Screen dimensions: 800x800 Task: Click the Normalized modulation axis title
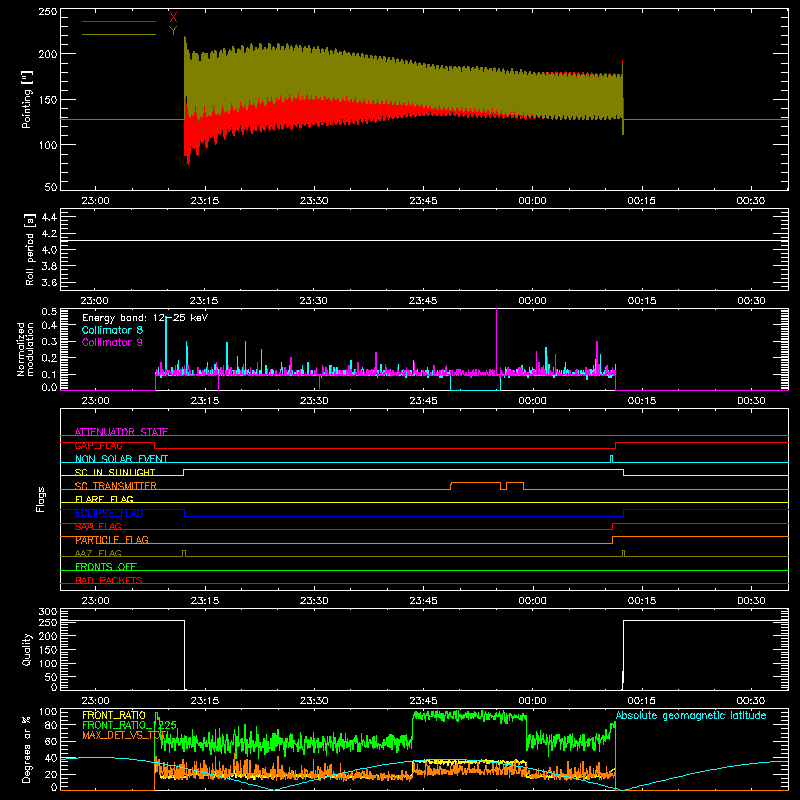click(x=24, y=349)
